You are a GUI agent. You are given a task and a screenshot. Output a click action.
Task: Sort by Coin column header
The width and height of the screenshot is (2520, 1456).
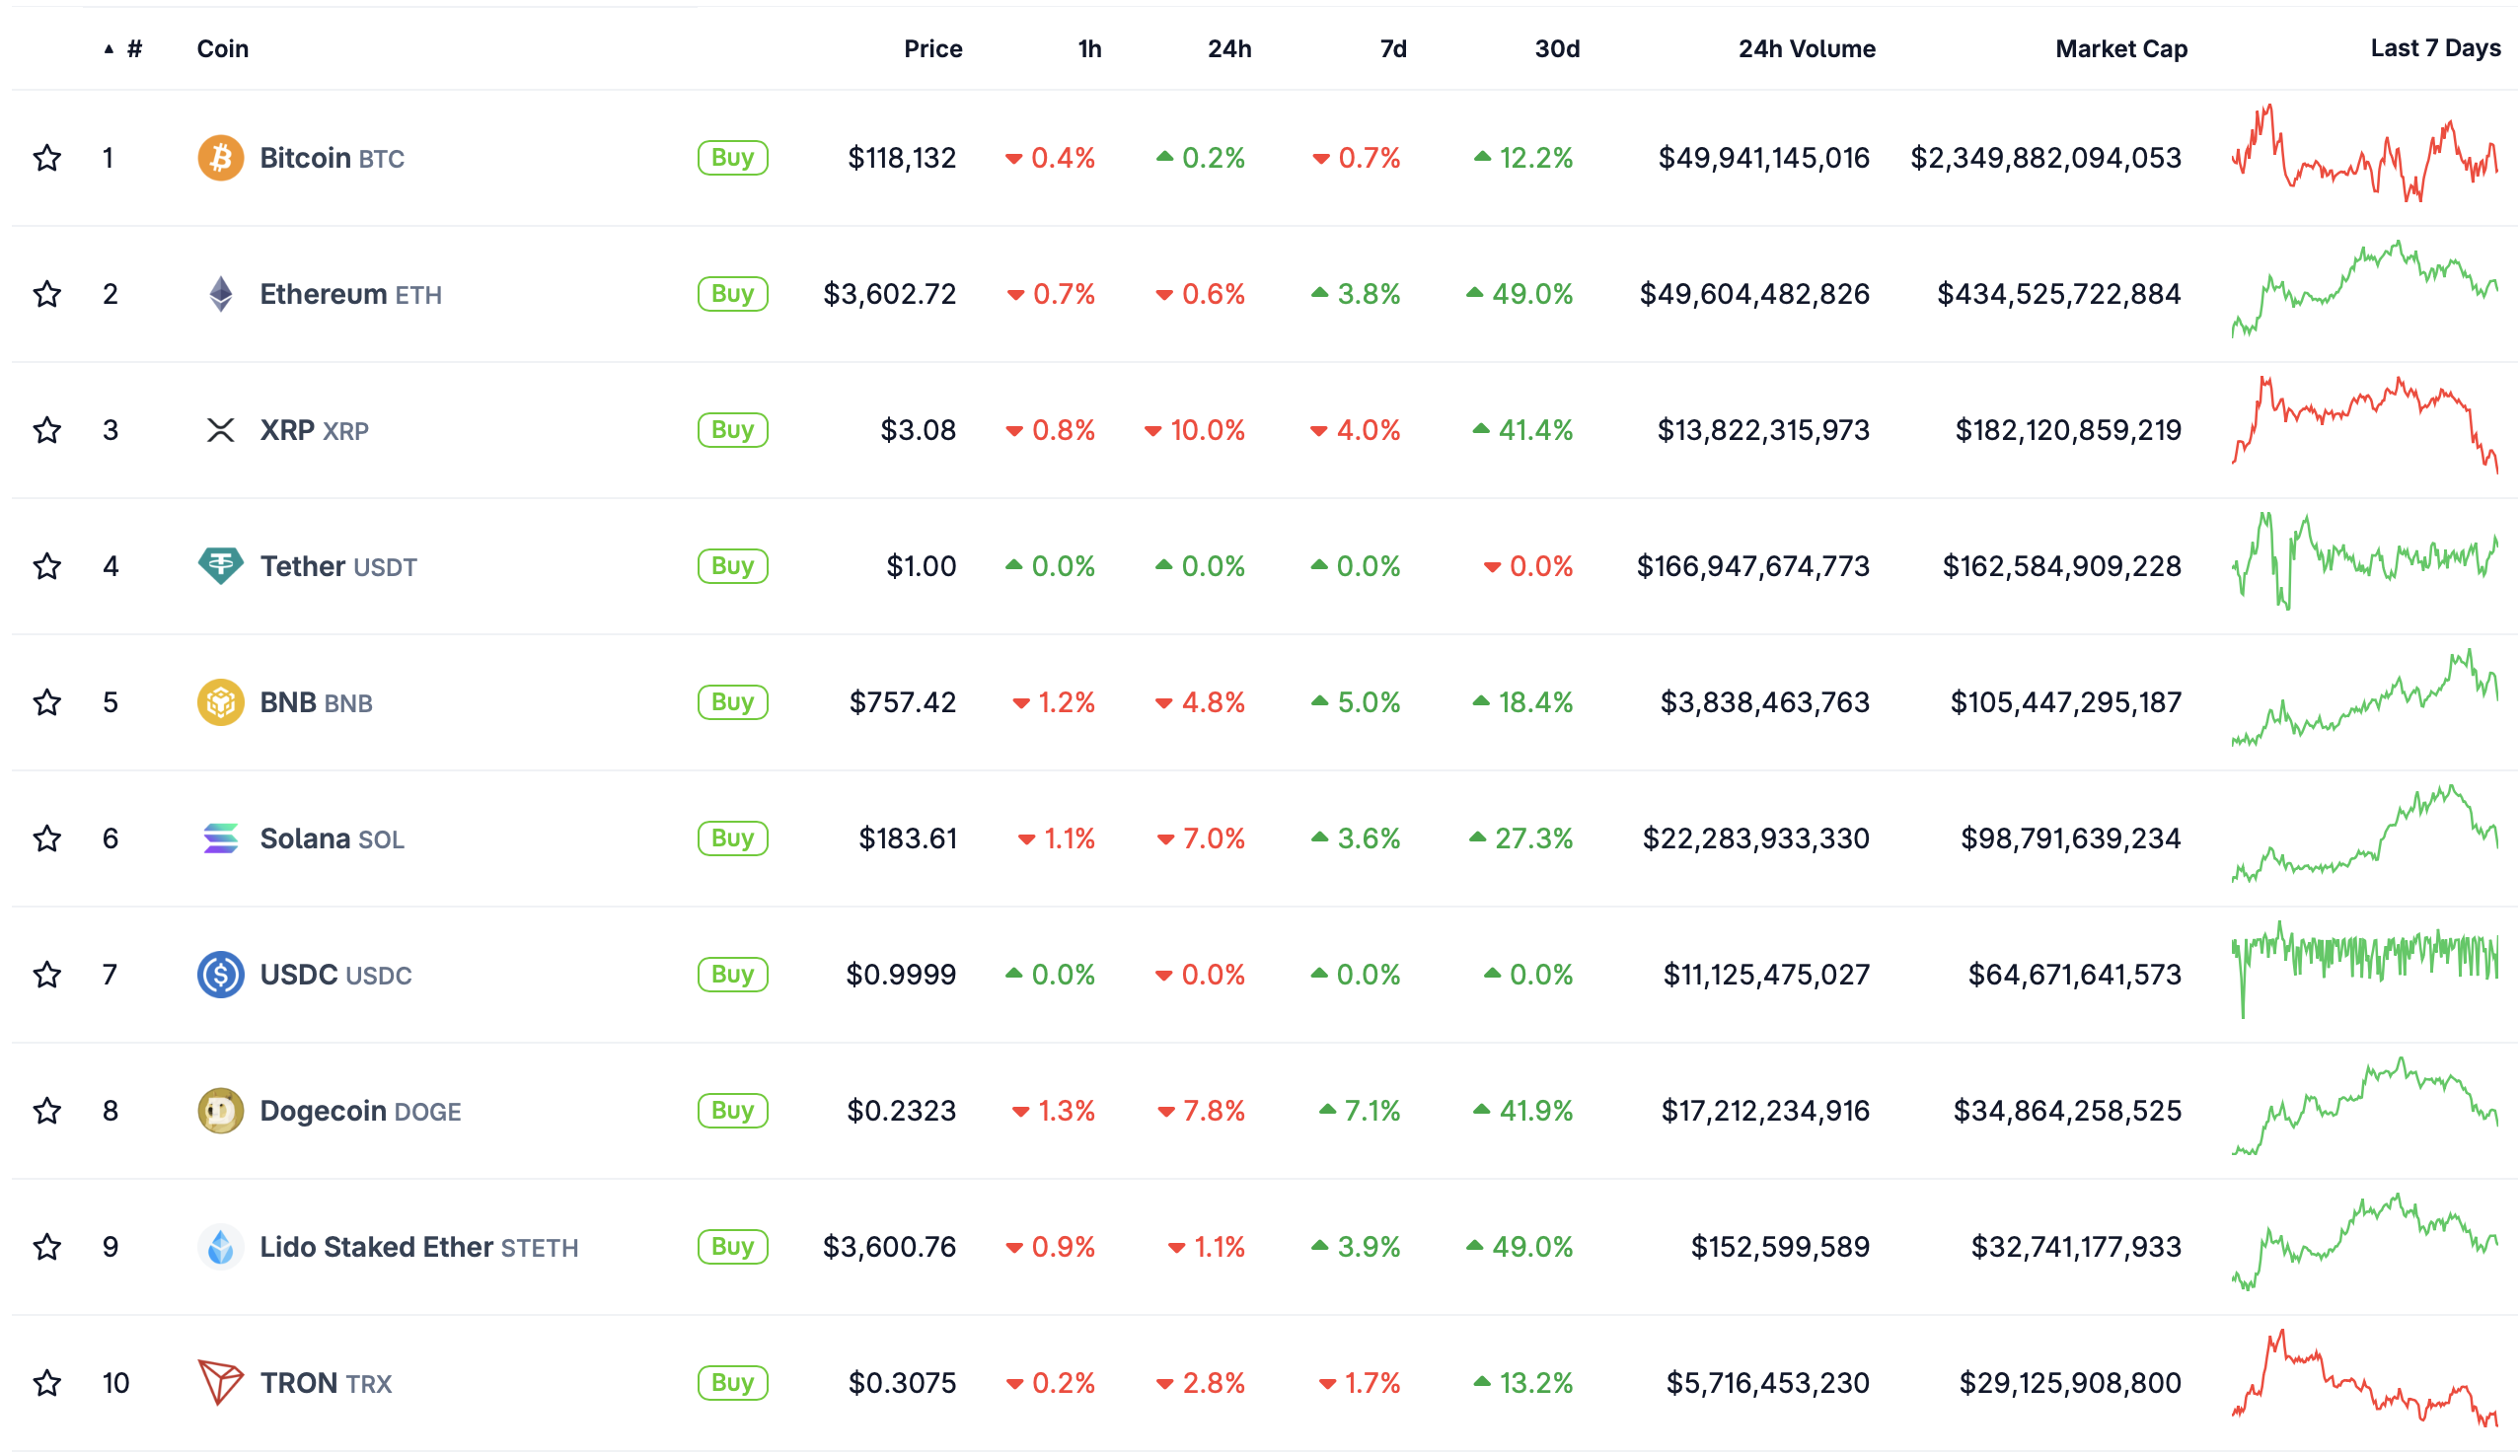point(222,49)
